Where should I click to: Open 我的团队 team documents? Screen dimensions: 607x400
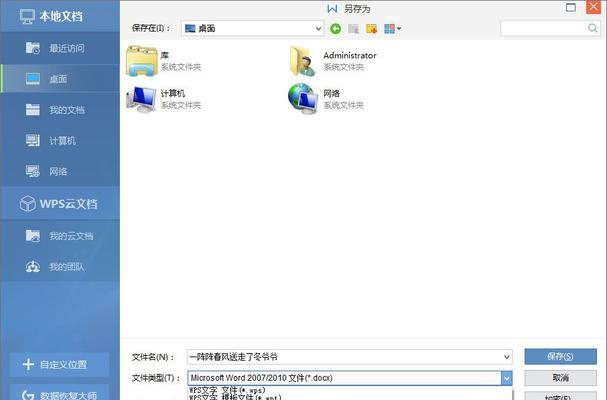[60, 266]
